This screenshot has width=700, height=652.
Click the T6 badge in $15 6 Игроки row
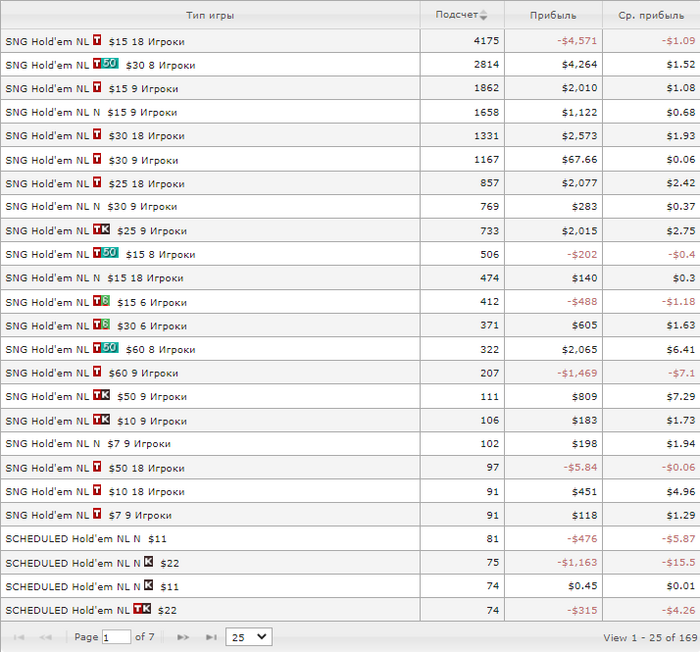pyautogui.click(x=101, y=301)
